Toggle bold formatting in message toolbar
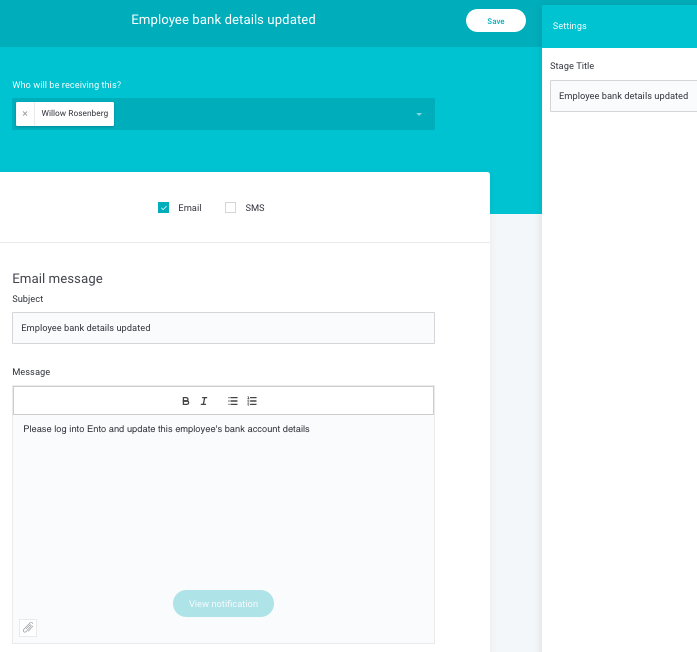The width and height of the screenshot is (697, 652). click(185, 401)
